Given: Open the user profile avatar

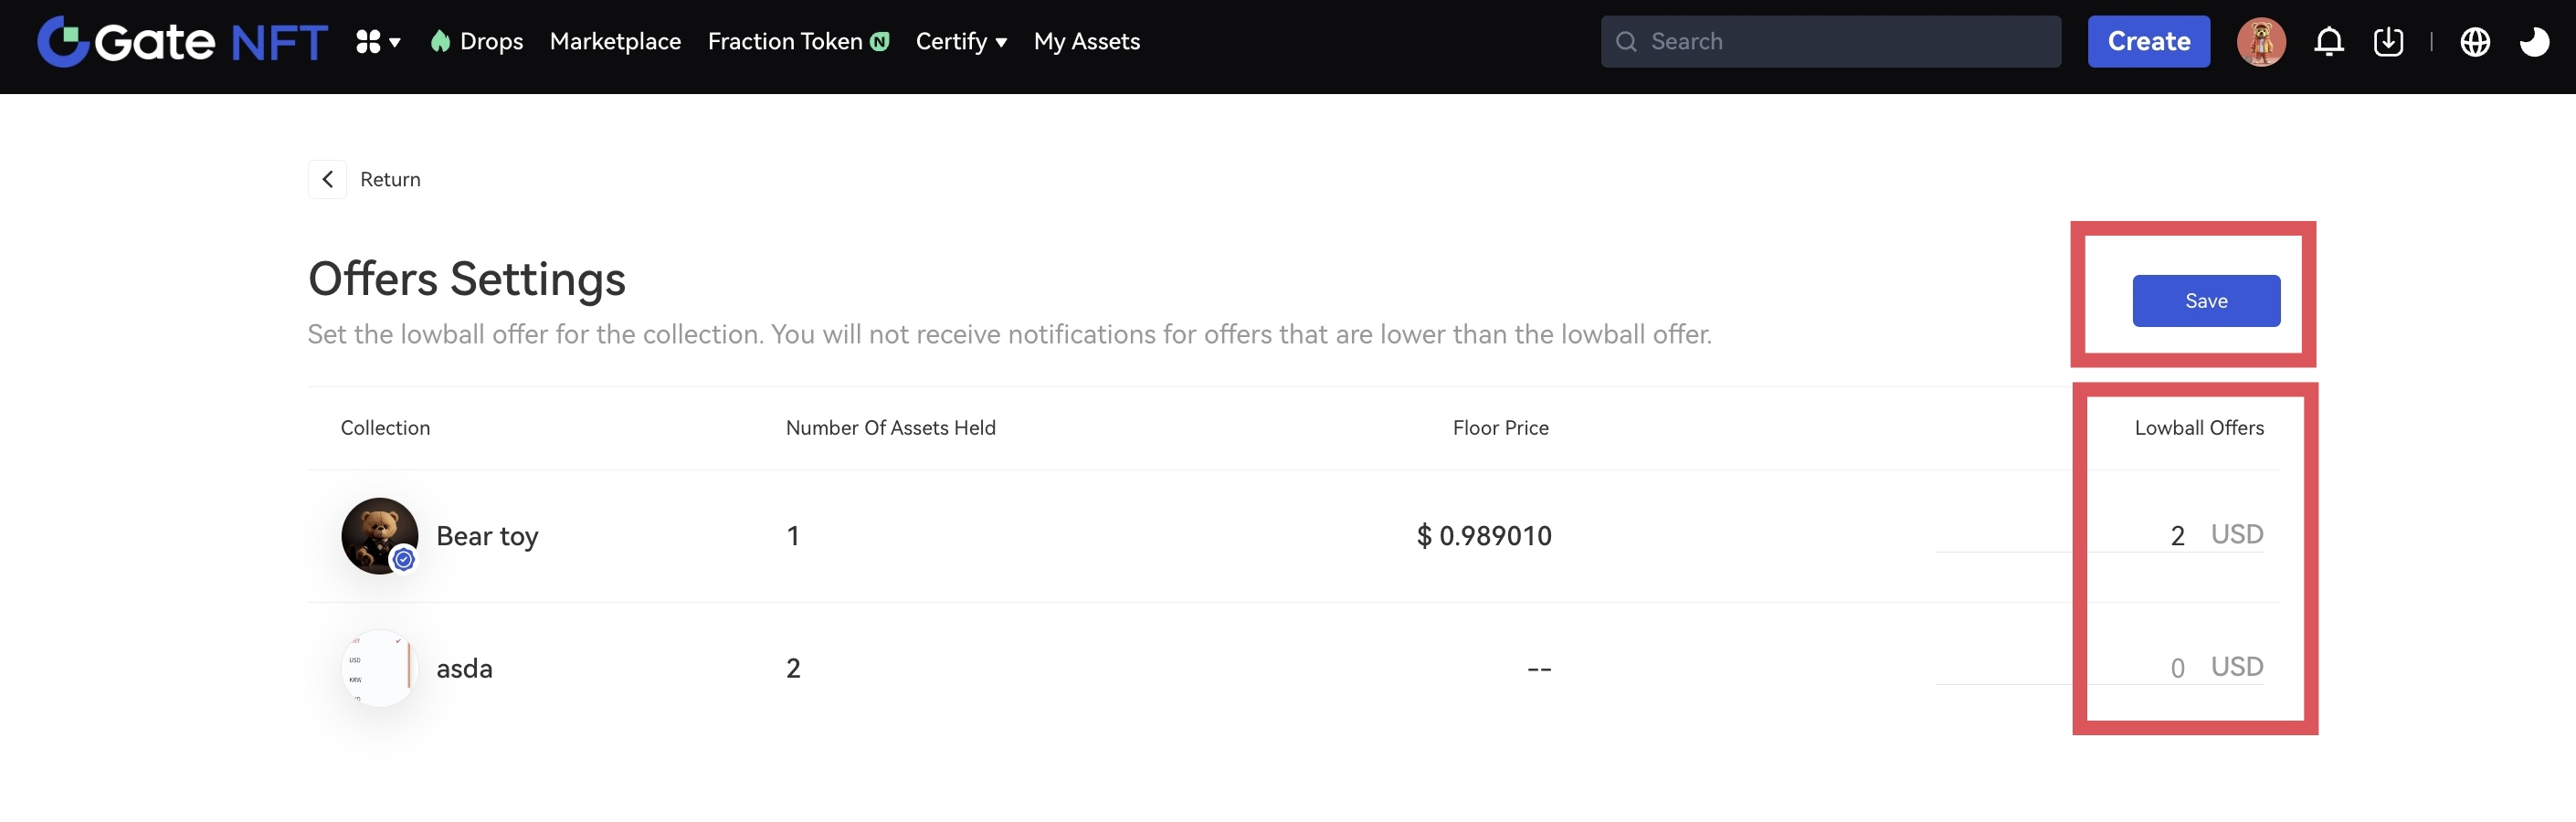Looking at the screenshot, I should coord(2260,42).
